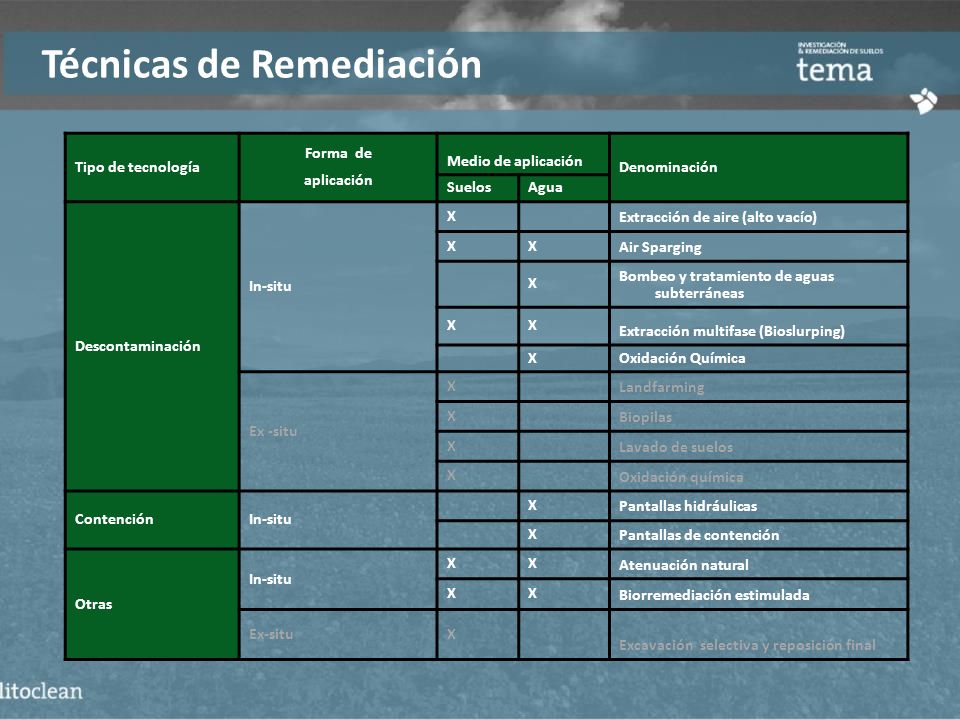Click the Suelos X for Extracción multifase

point(451,325)
